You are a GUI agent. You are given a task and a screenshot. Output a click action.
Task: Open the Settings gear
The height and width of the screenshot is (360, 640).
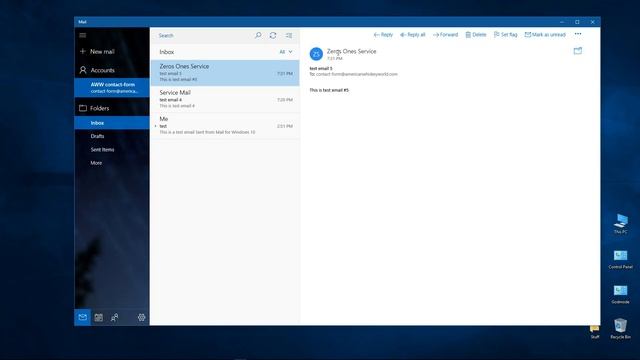pos(141,317)
